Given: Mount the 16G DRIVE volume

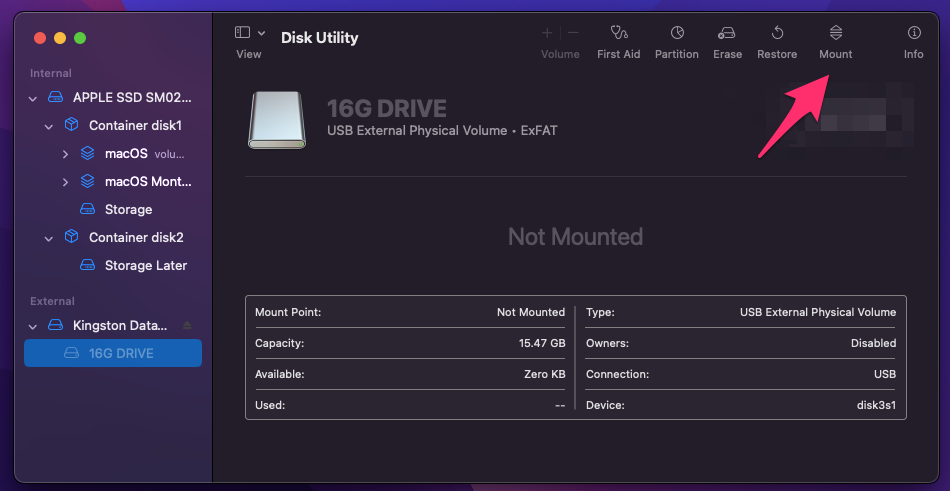Looking at the screenshot, I should click(835, 33).
